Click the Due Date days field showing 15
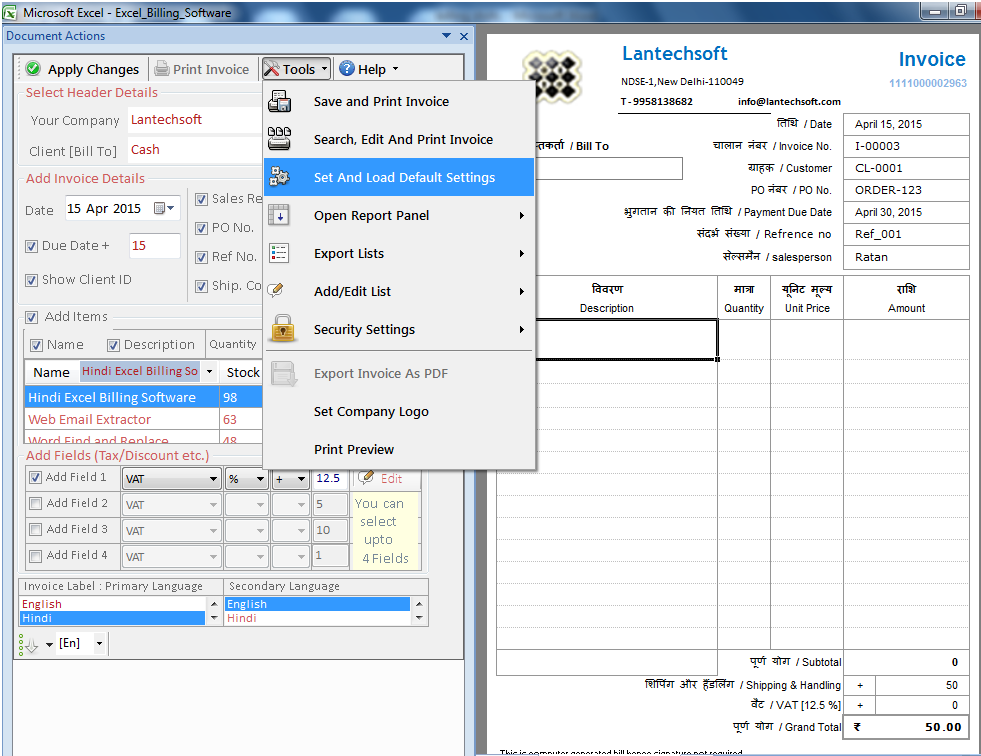Screen dimensions: 981x756 (x=155, y=246)
